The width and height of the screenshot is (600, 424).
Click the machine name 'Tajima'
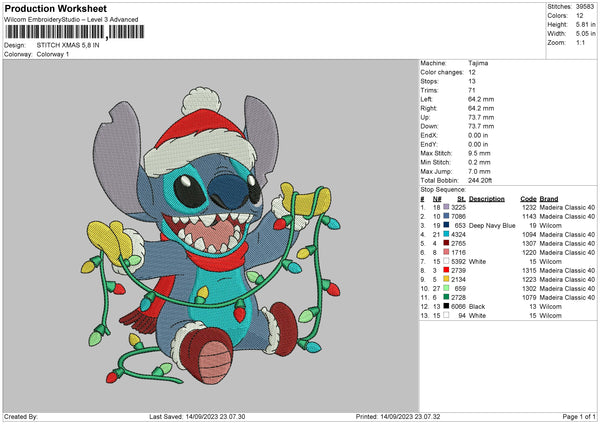coord(478,63)
